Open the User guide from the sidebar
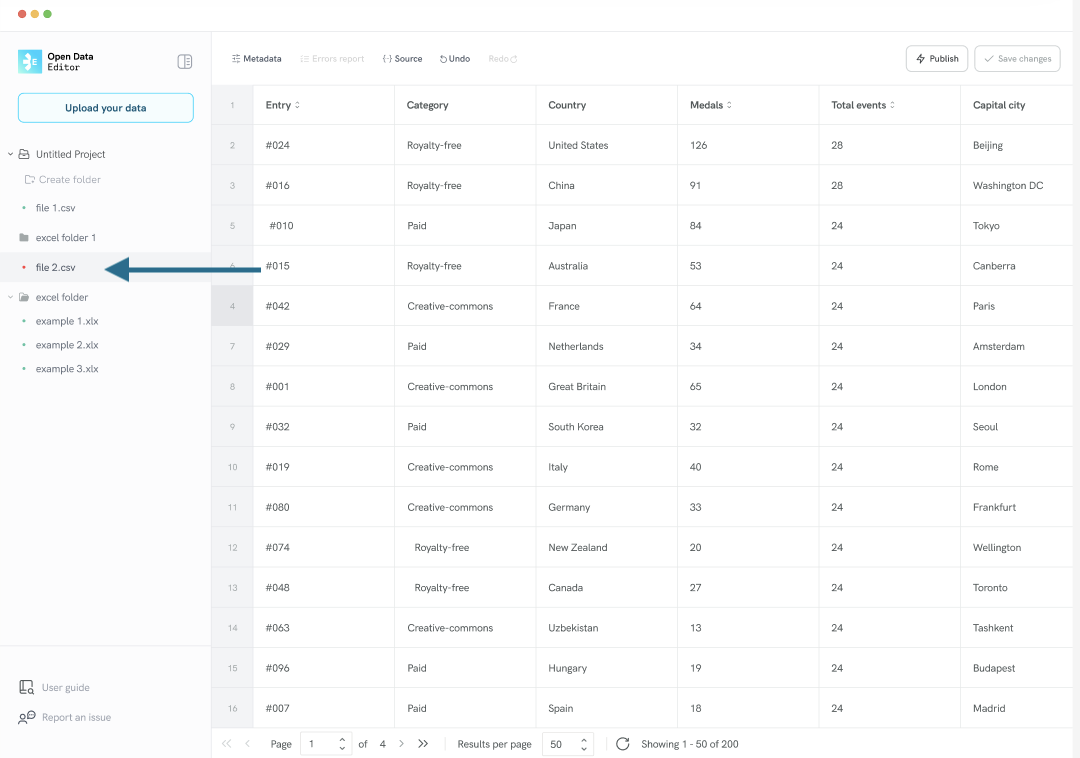1080x758 pixels. tap(62, 687)
